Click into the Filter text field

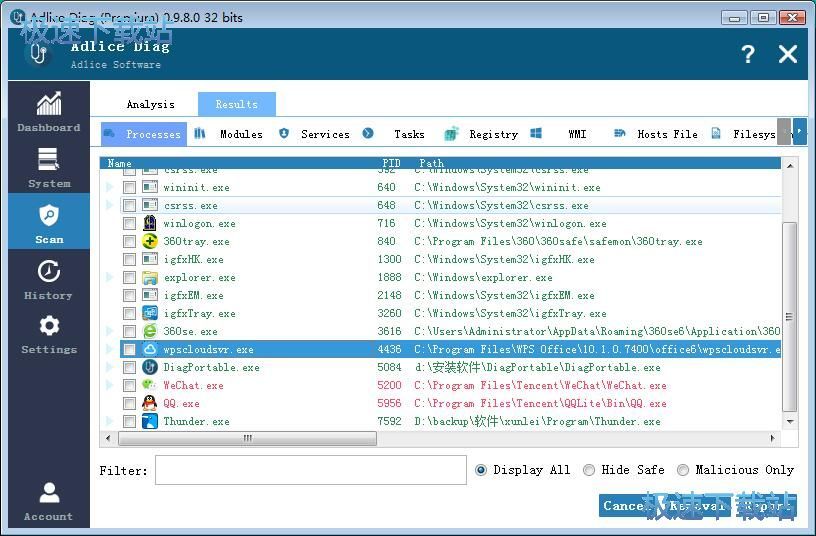(x=310, y=470)
